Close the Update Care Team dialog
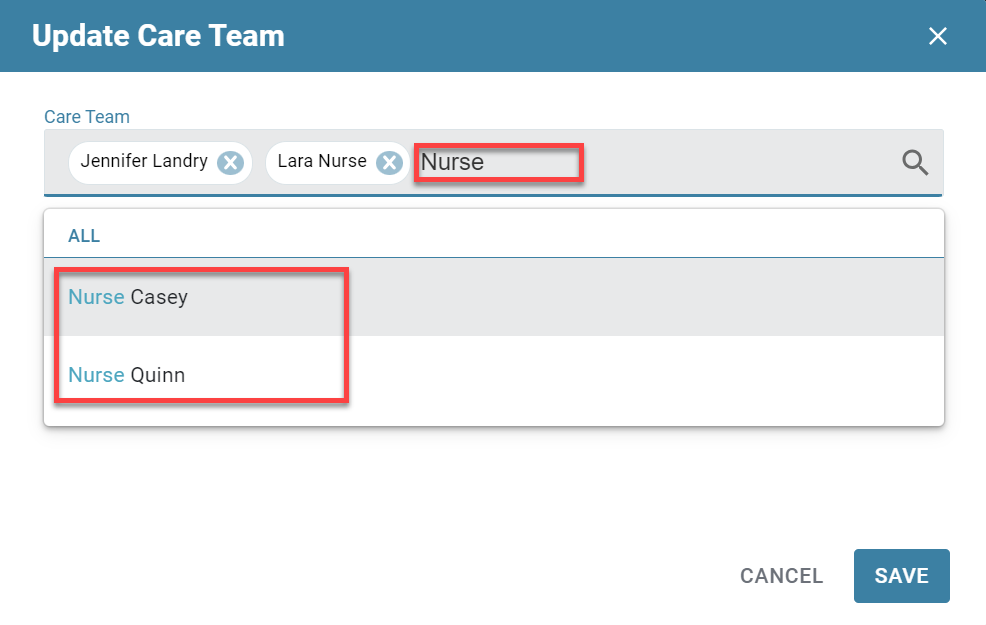The width and height of the screenshot is (986, 625). pyautogui.click(x=937, y=36)
